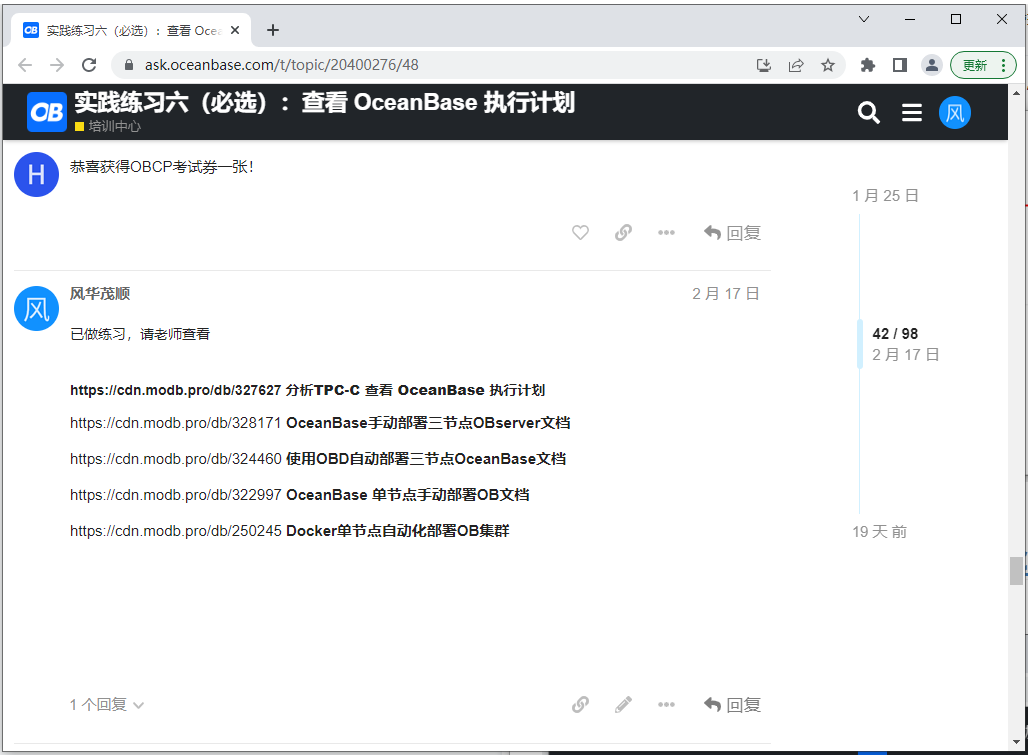The image size is (1028, 755).
Task: Click scrollbar down arrow
Action: click(1016, 742)
